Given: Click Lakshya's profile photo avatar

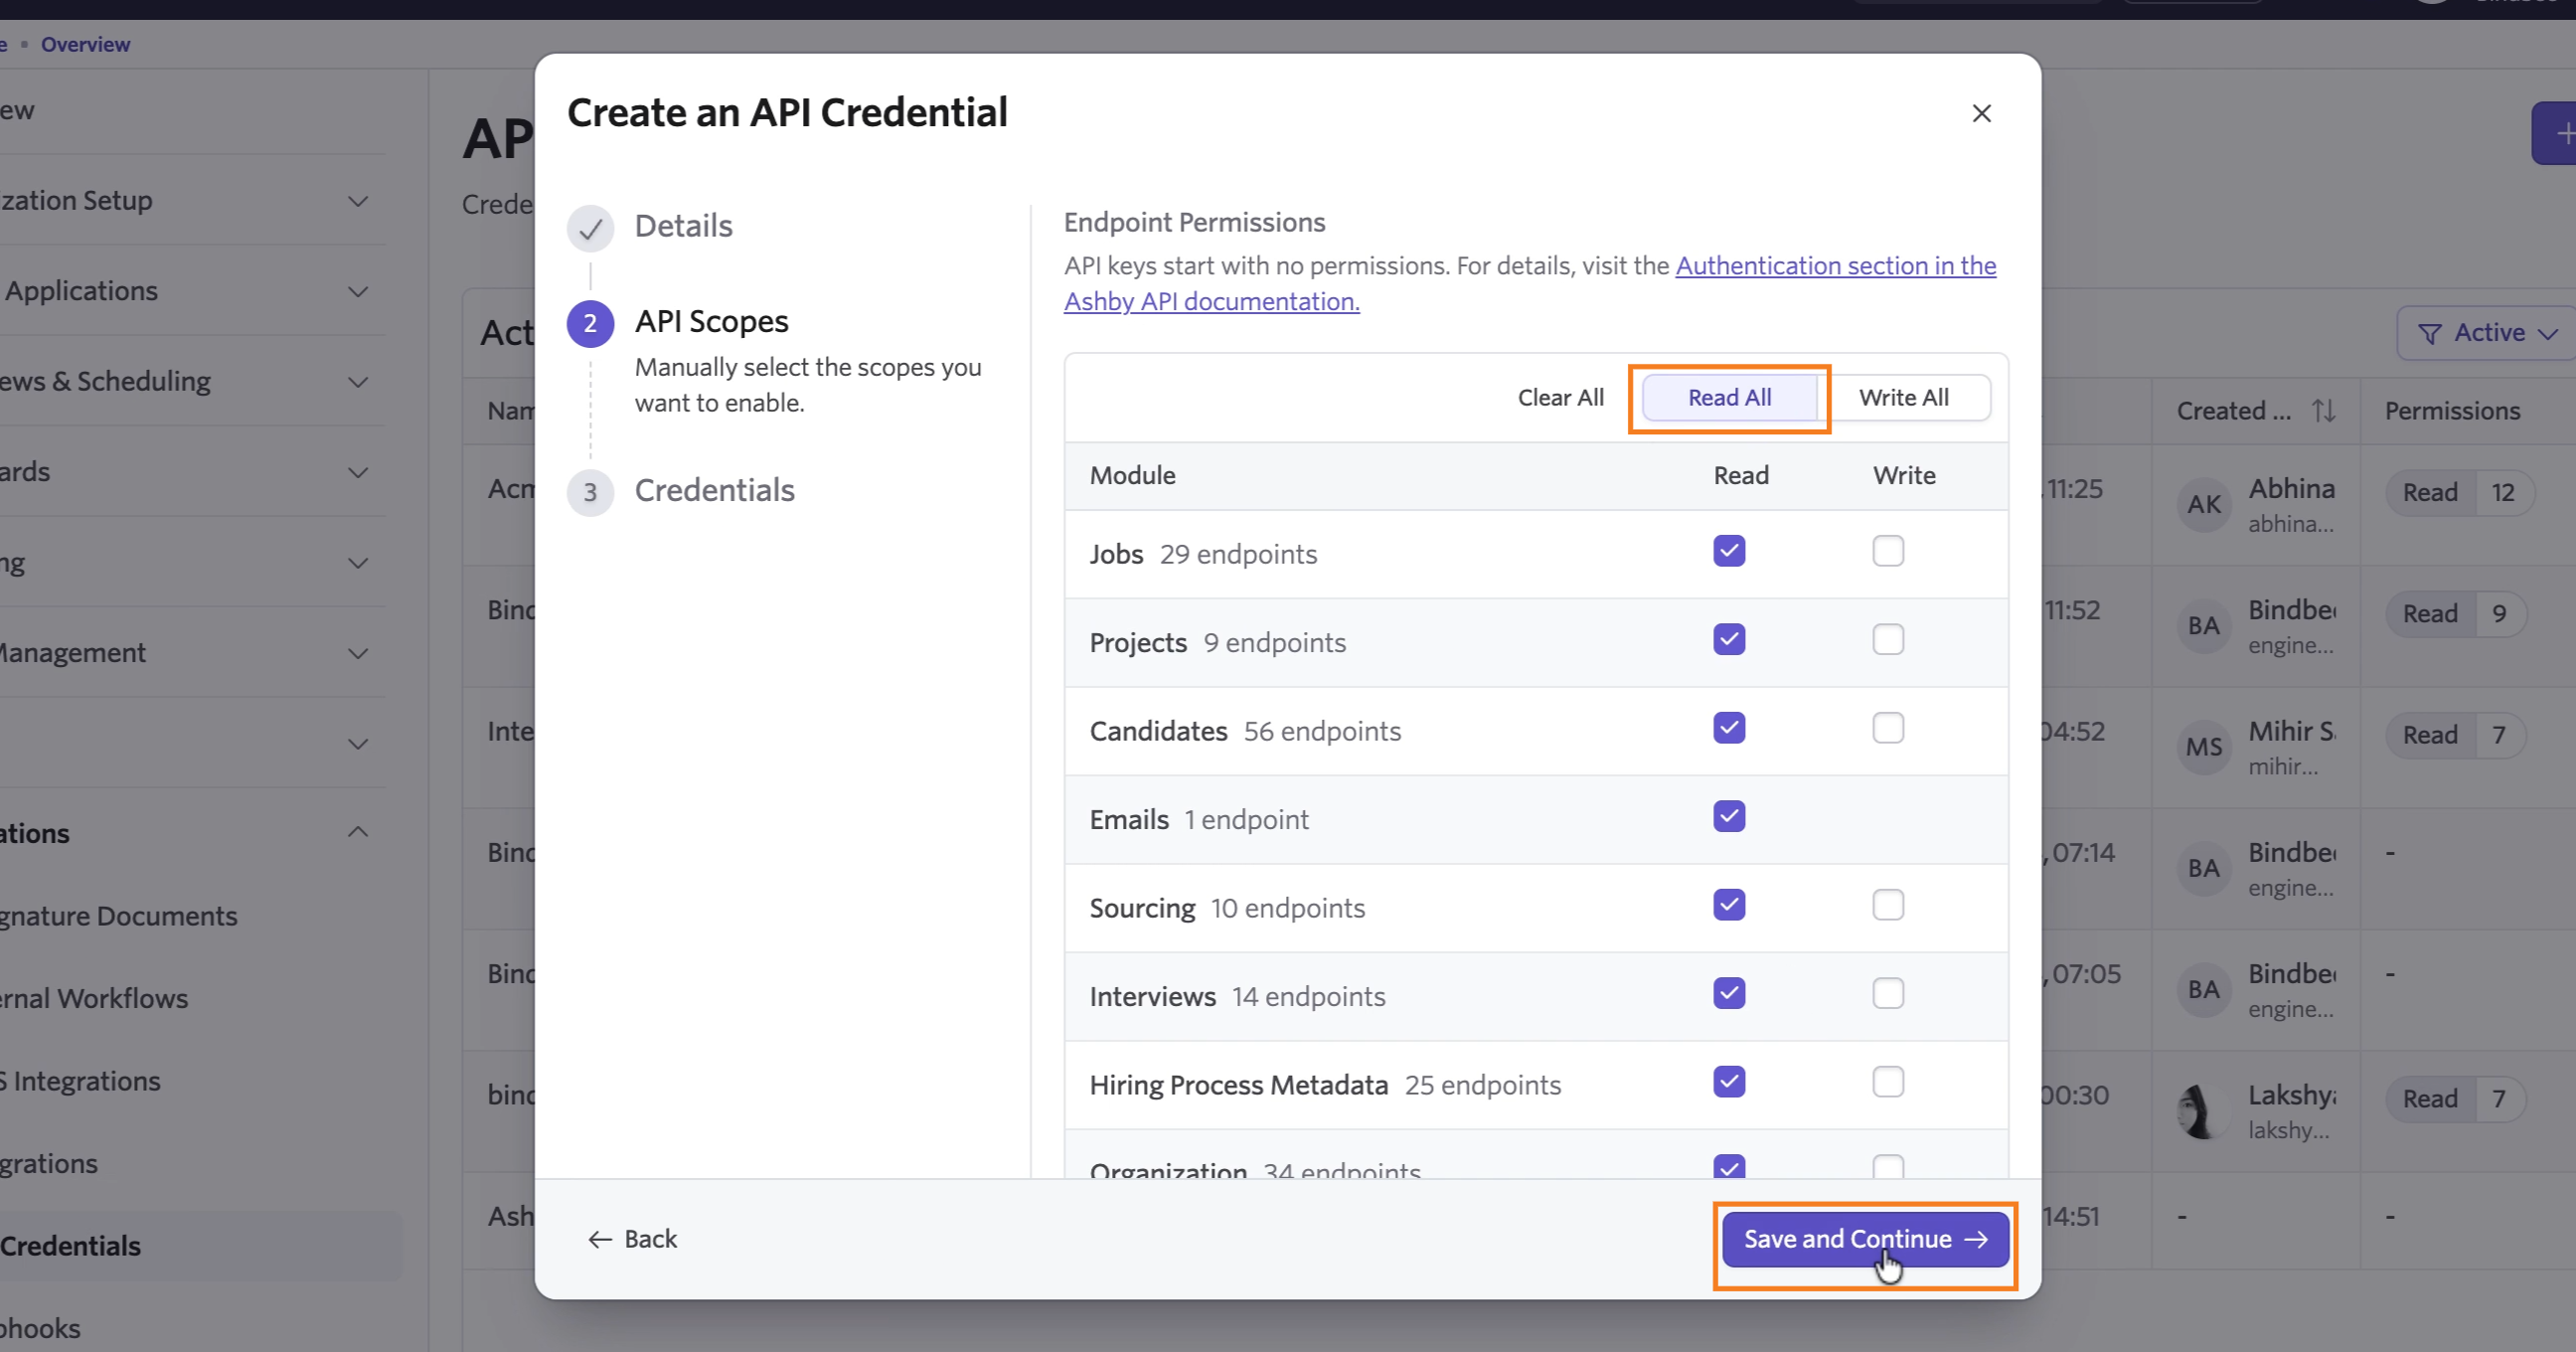Looking at the screenshot, I should pos(2204,1111).
